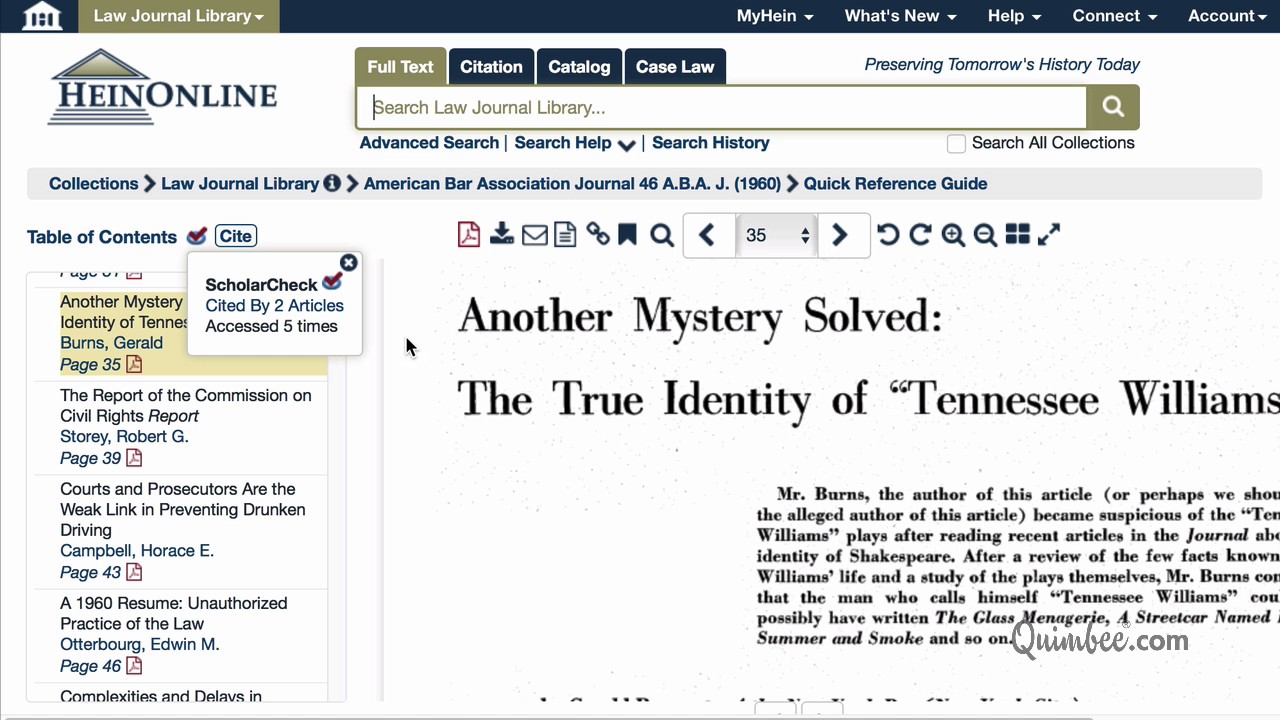The height and width of the screenshot is (720, 1280).
Task: Click "Accessed 5 times" text
Action: pos(271,327)
